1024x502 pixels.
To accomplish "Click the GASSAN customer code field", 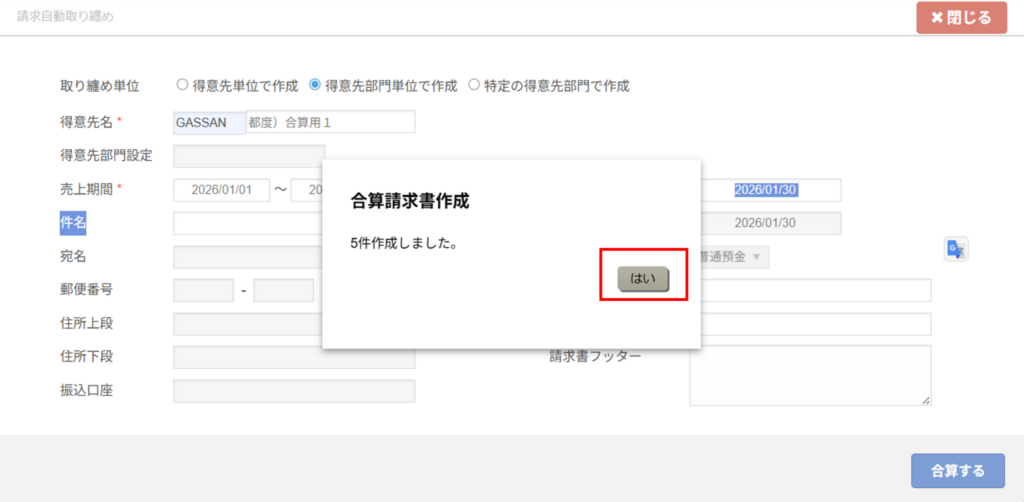I will tap(209, 122).
